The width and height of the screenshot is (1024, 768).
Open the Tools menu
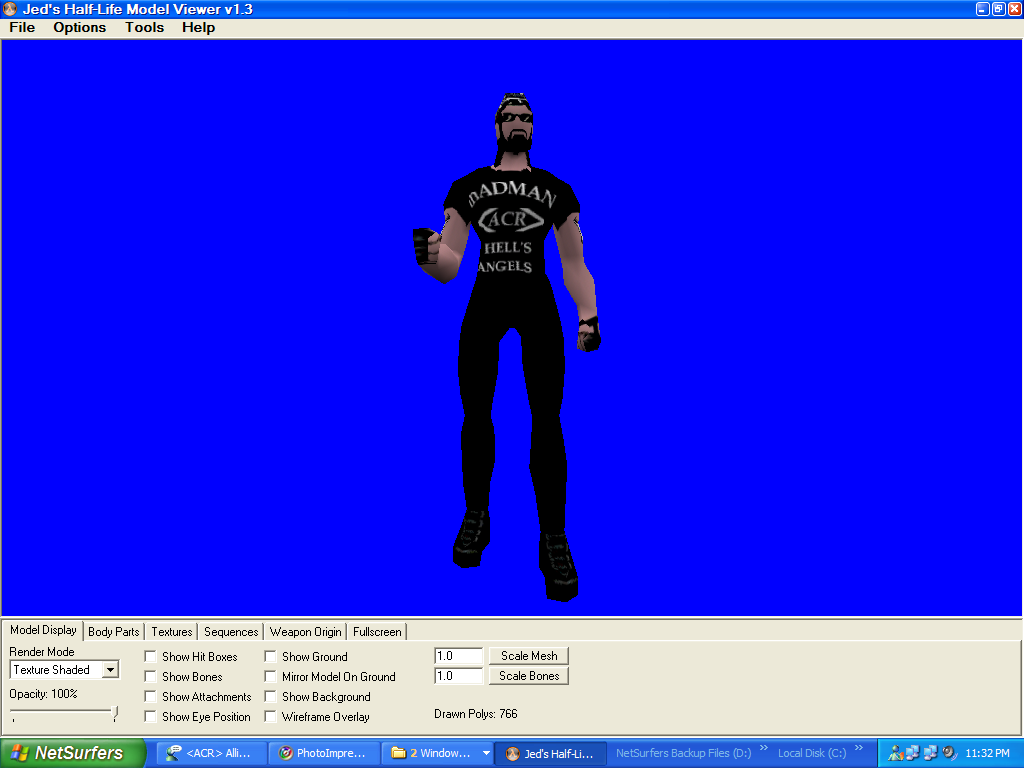[x=144, y=27]
